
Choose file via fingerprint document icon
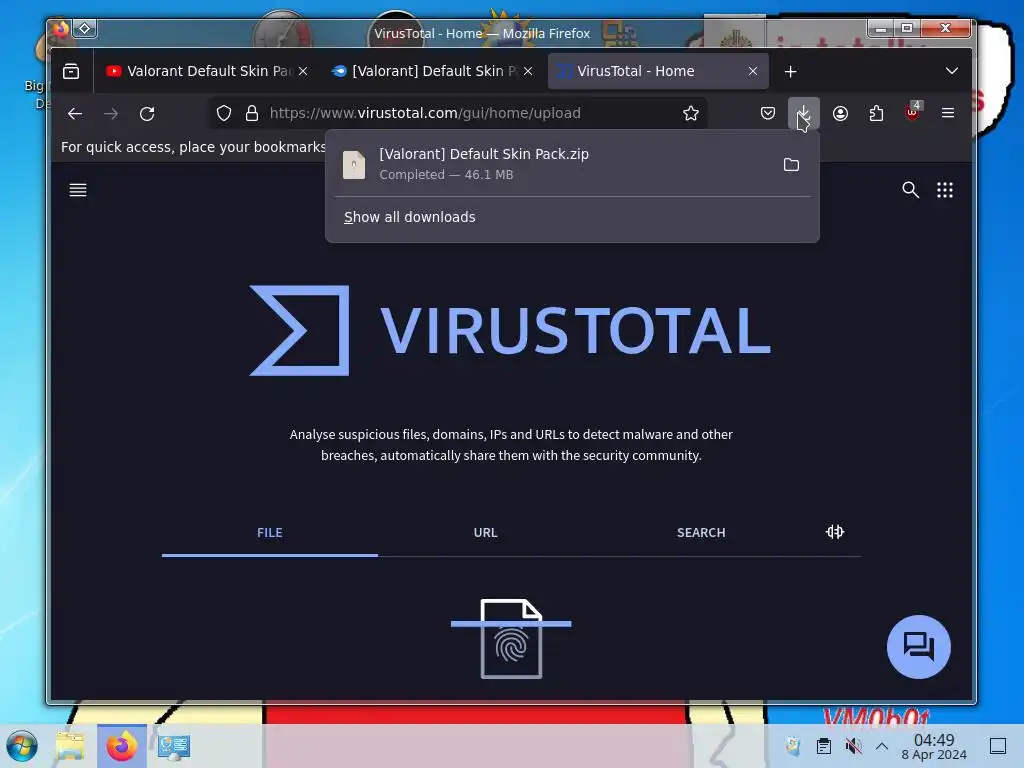(x=511, y=638)
